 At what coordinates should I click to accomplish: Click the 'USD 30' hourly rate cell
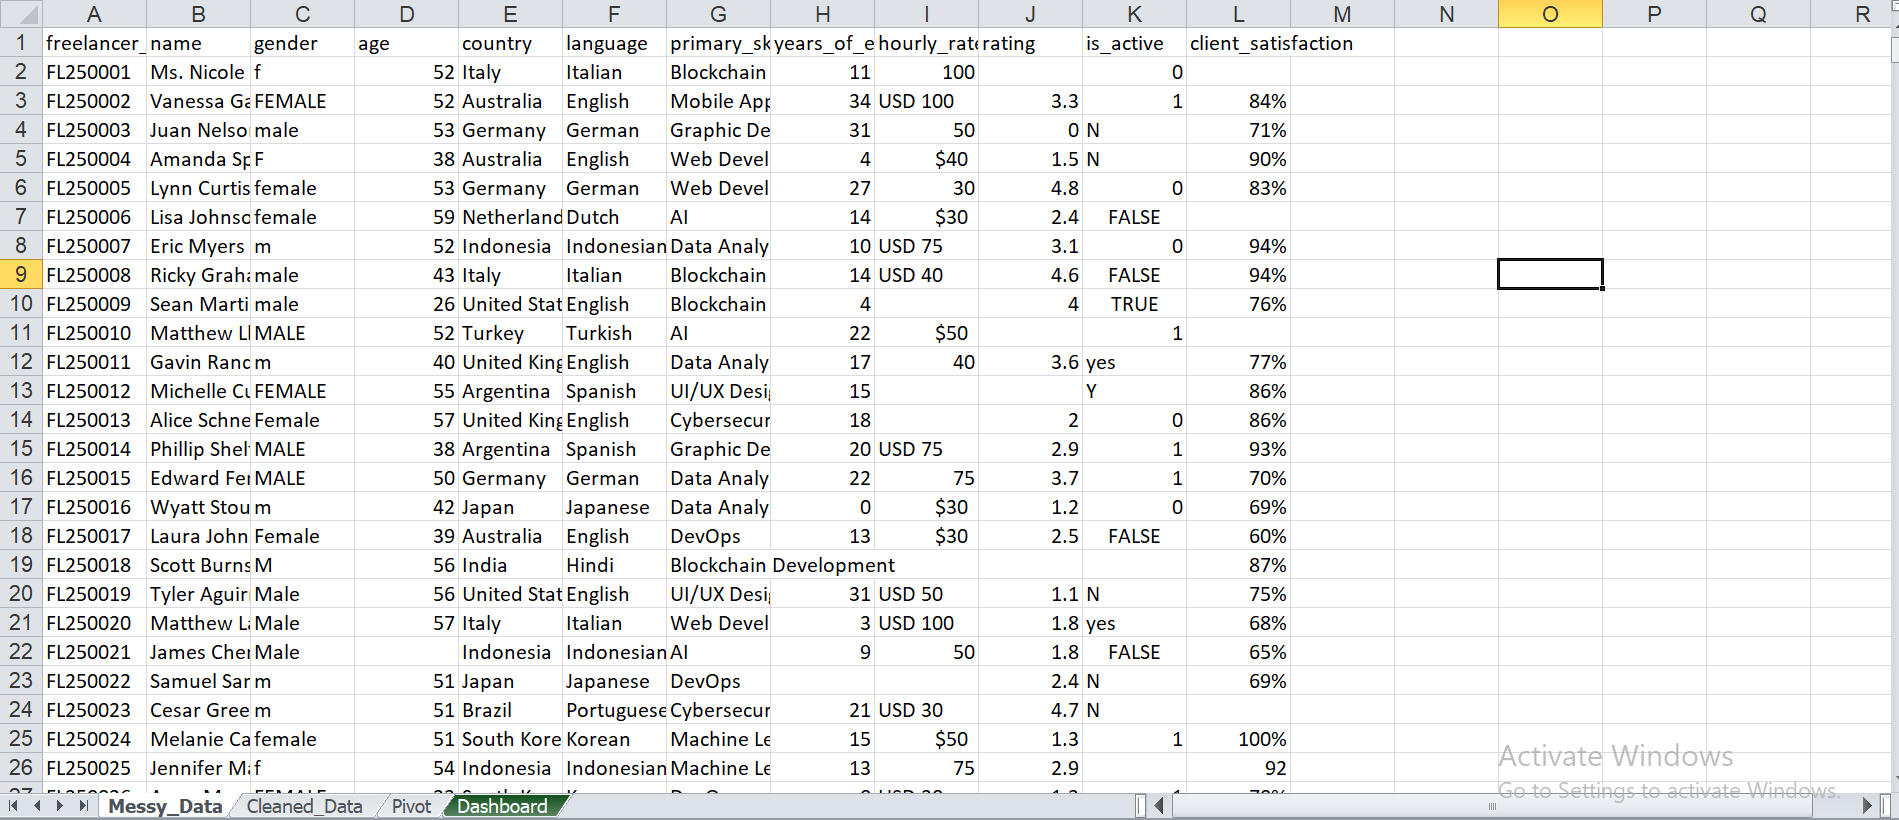tap(926, 710)
